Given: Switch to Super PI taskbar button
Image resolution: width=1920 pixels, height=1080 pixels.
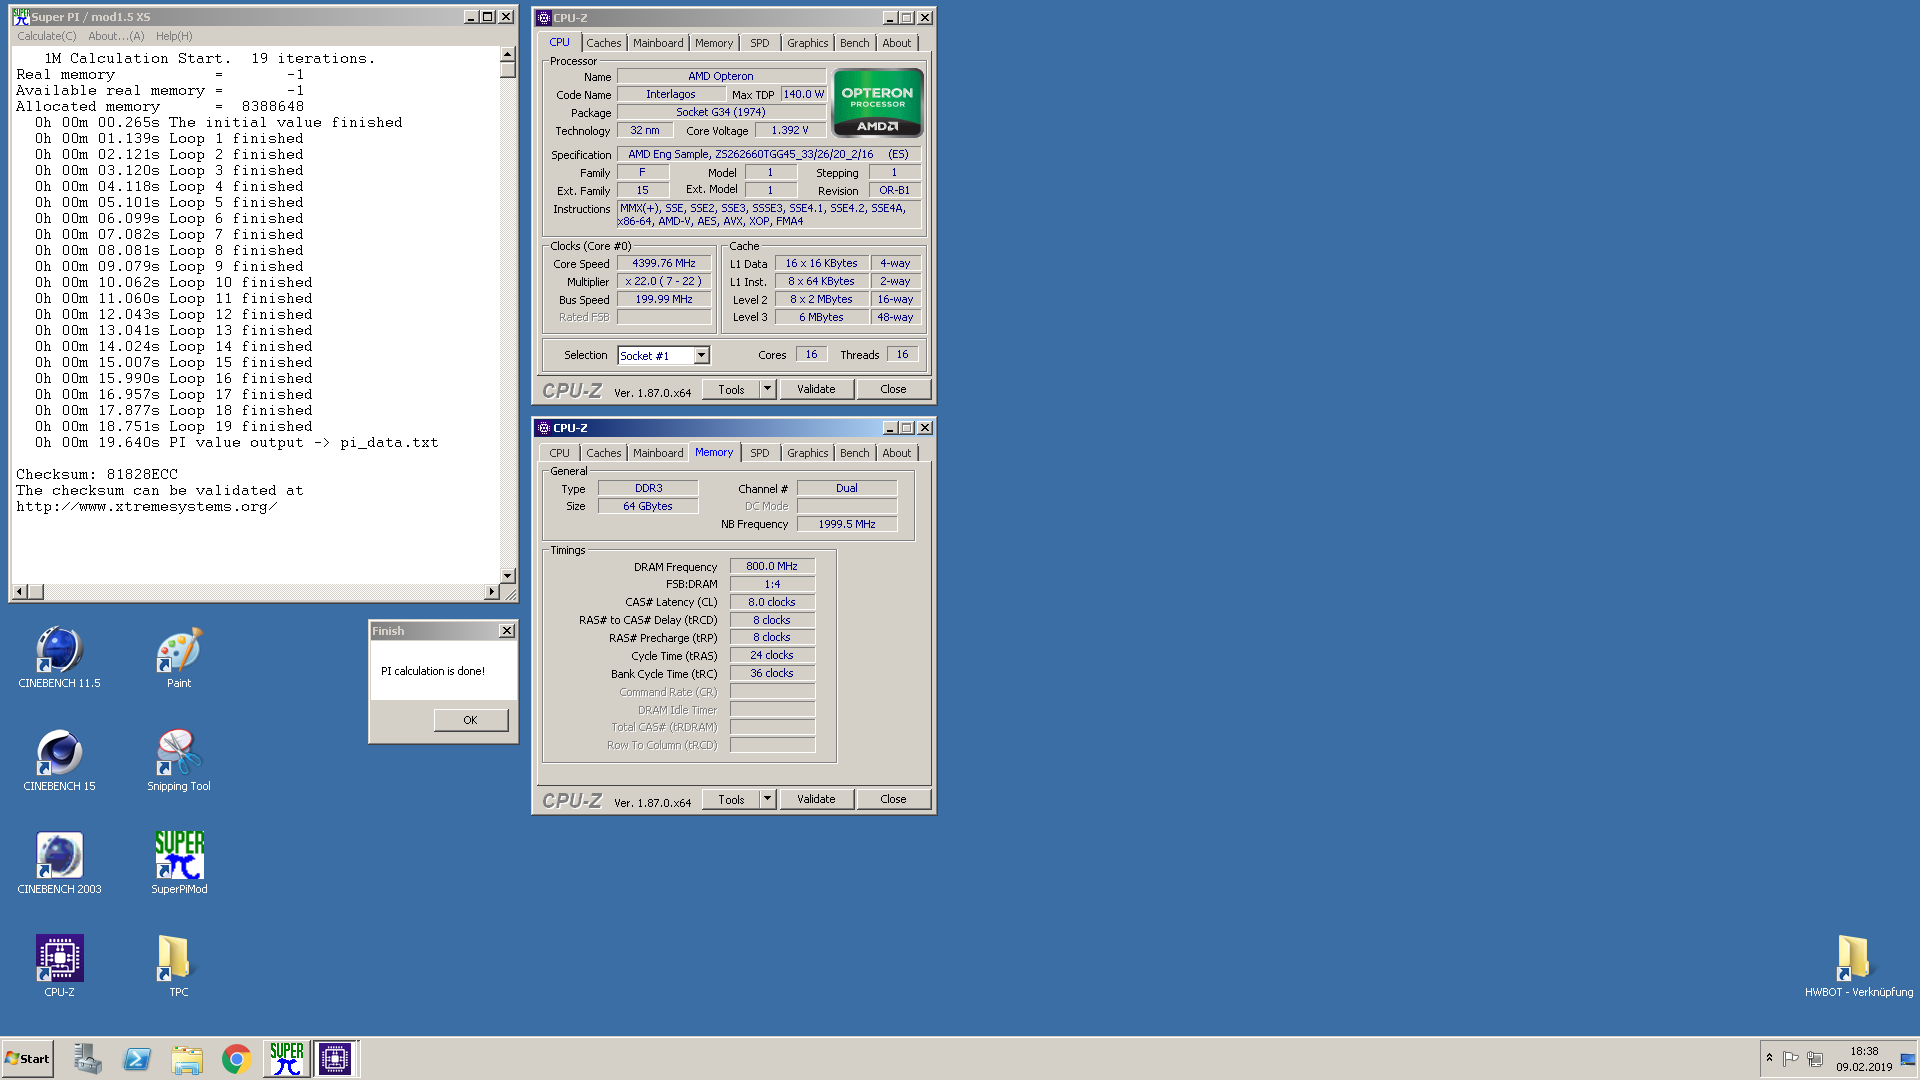Looking at the screenshot, I should click(x=286, y=1059).
